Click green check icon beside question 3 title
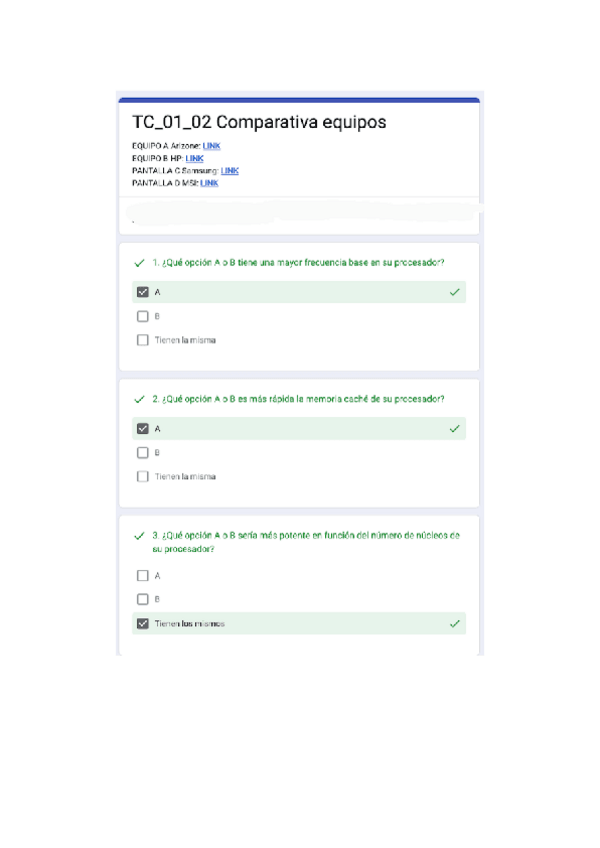Screen dimensions: 600x848 [139, 536]
